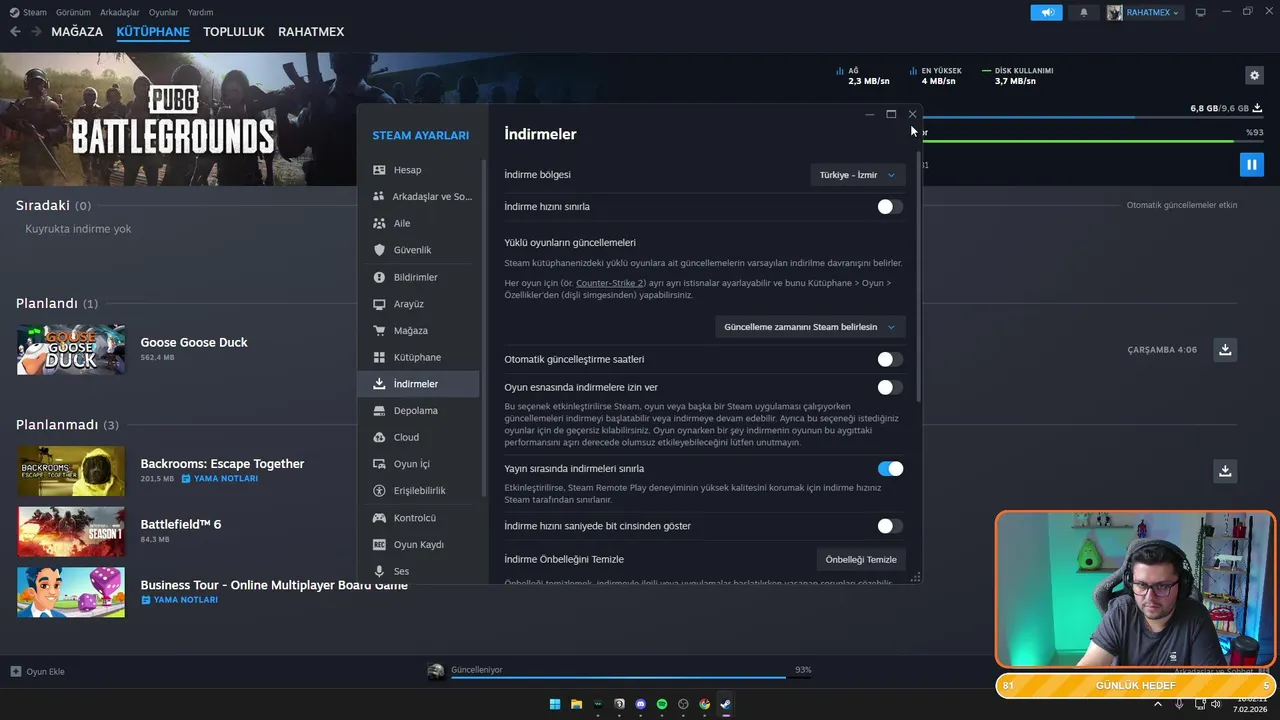
Task: Open Mağaza cart settings
Action: tap(418, 330)
